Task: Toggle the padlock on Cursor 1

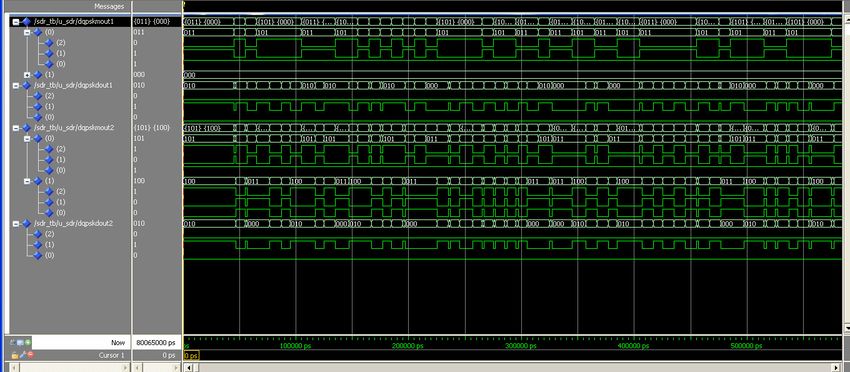Action: point(15,355)
